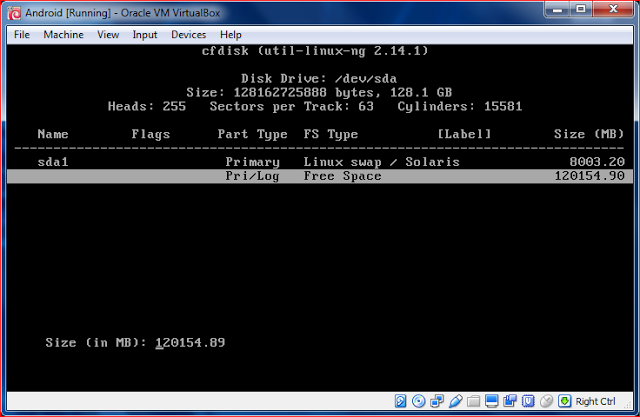Viewport: 640px width, 417px height.
Task: Open the Input menu
Action: (x=144, y=35)
